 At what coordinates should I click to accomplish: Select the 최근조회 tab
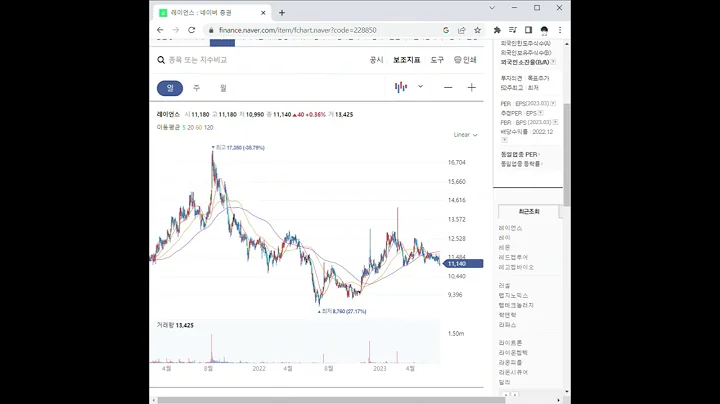click(529, 212)
